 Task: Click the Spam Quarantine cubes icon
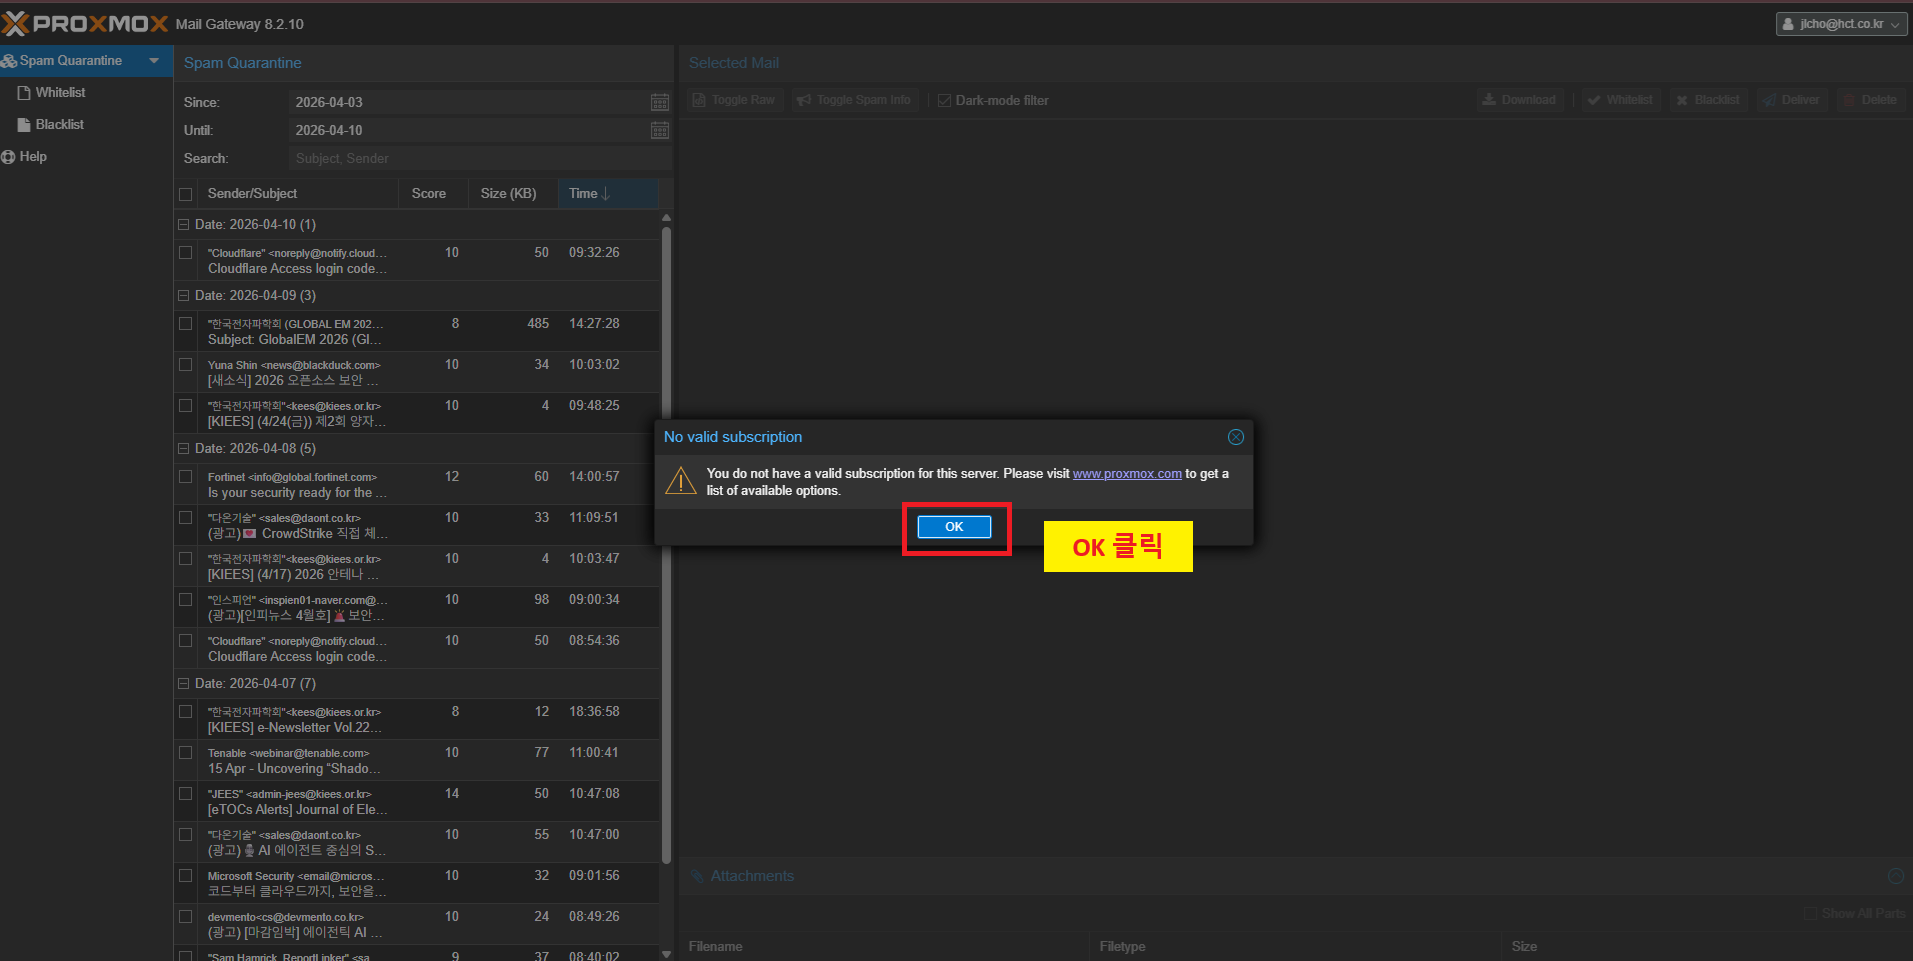pos(9,61)
